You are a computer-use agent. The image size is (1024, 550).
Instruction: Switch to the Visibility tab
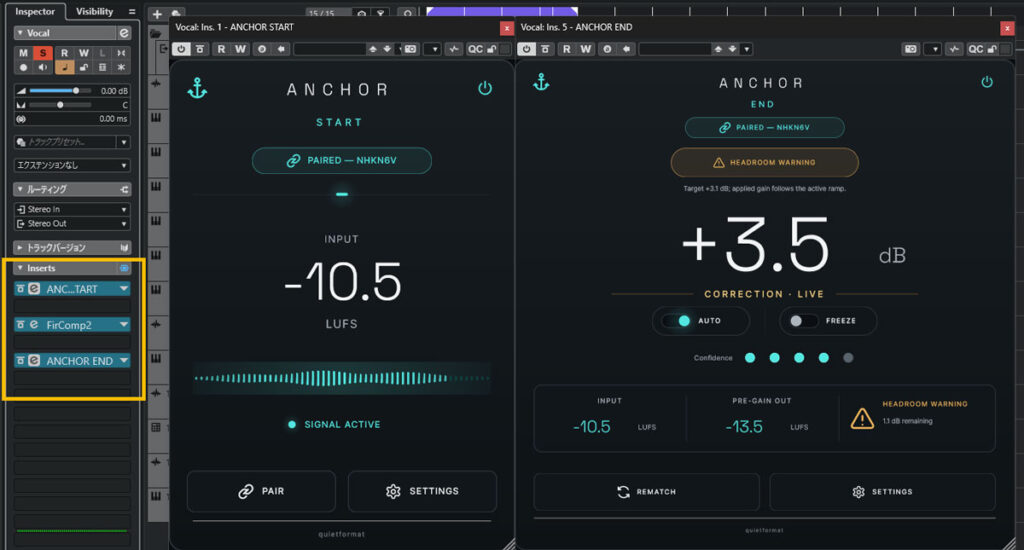point(94,11)
